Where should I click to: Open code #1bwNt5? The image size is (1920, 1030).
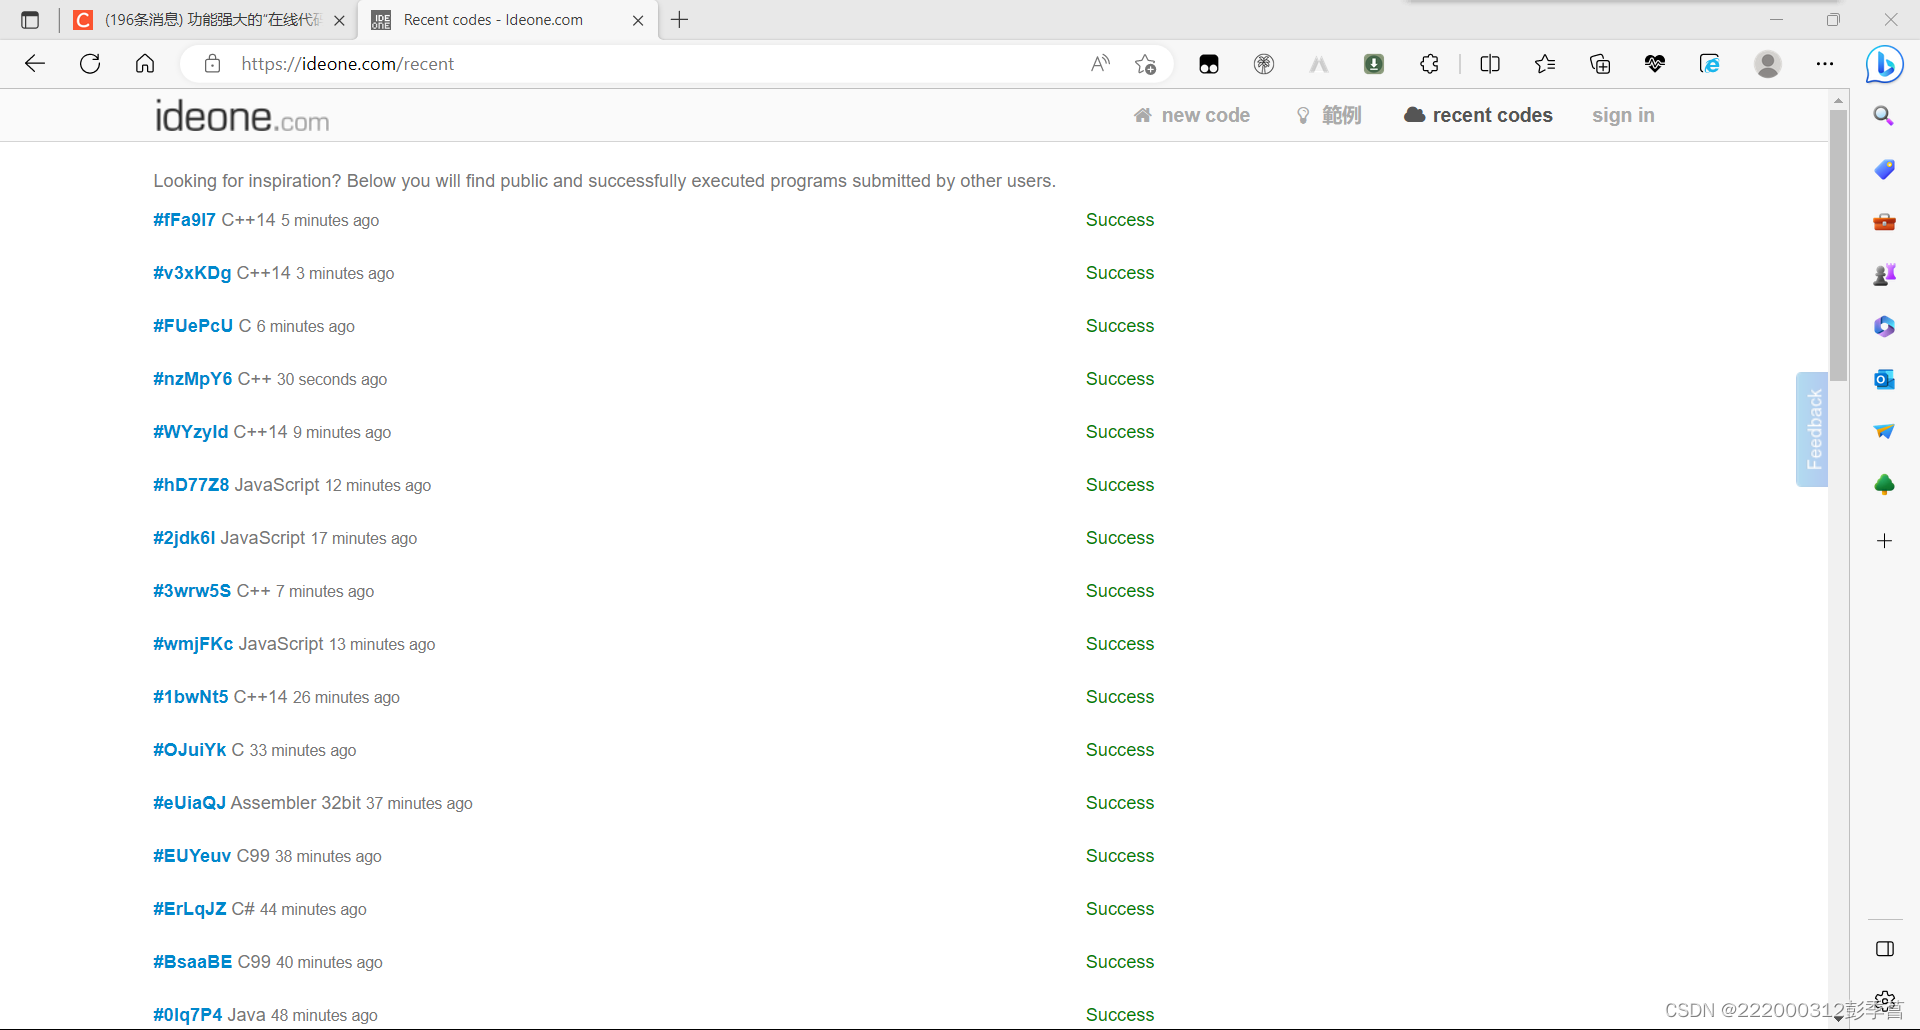(x=190, y=697)
